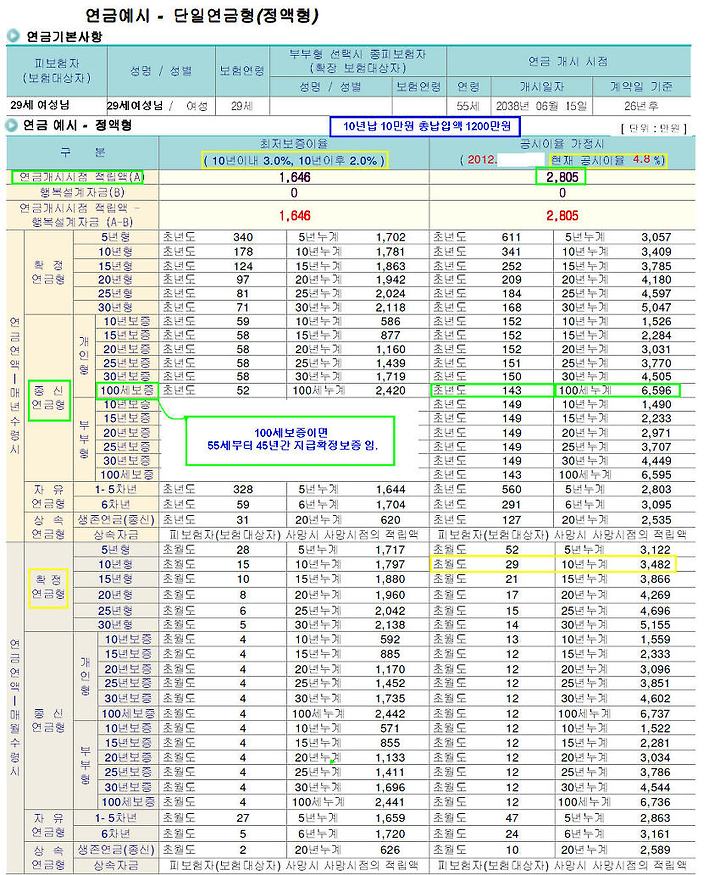The width and height of the screenshot is (720, 875).
Task: Click the monthly 10년누계 value 3,482
Action: (x=656, y=564)
